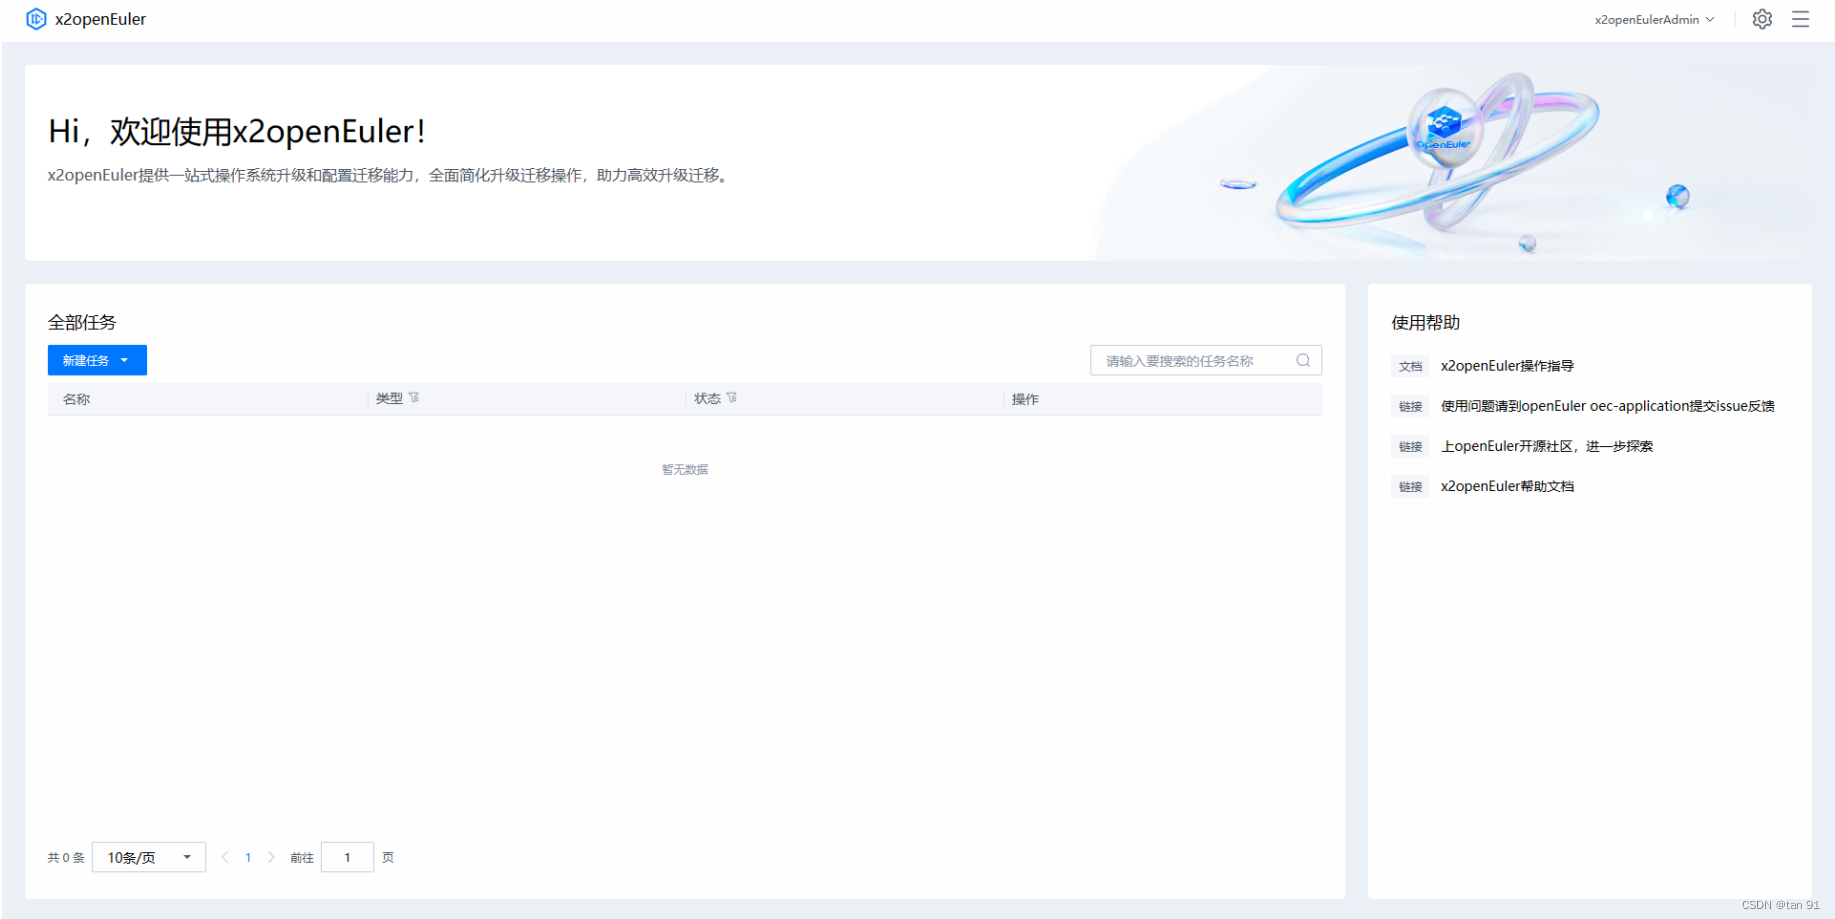The height and width of the screenshot is (919, 1835).
Task: Click the 名称 column header
Action: click(x=77, y=399)
